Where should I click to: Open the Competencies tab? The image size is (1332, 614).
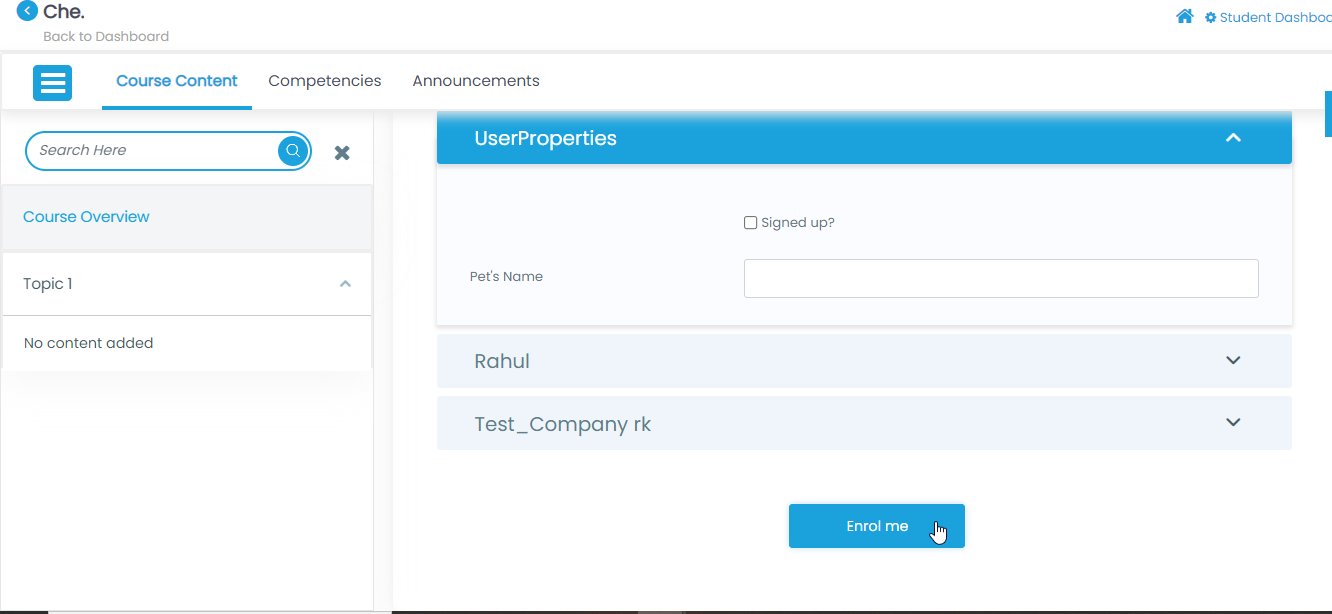(x=325, y=81)
